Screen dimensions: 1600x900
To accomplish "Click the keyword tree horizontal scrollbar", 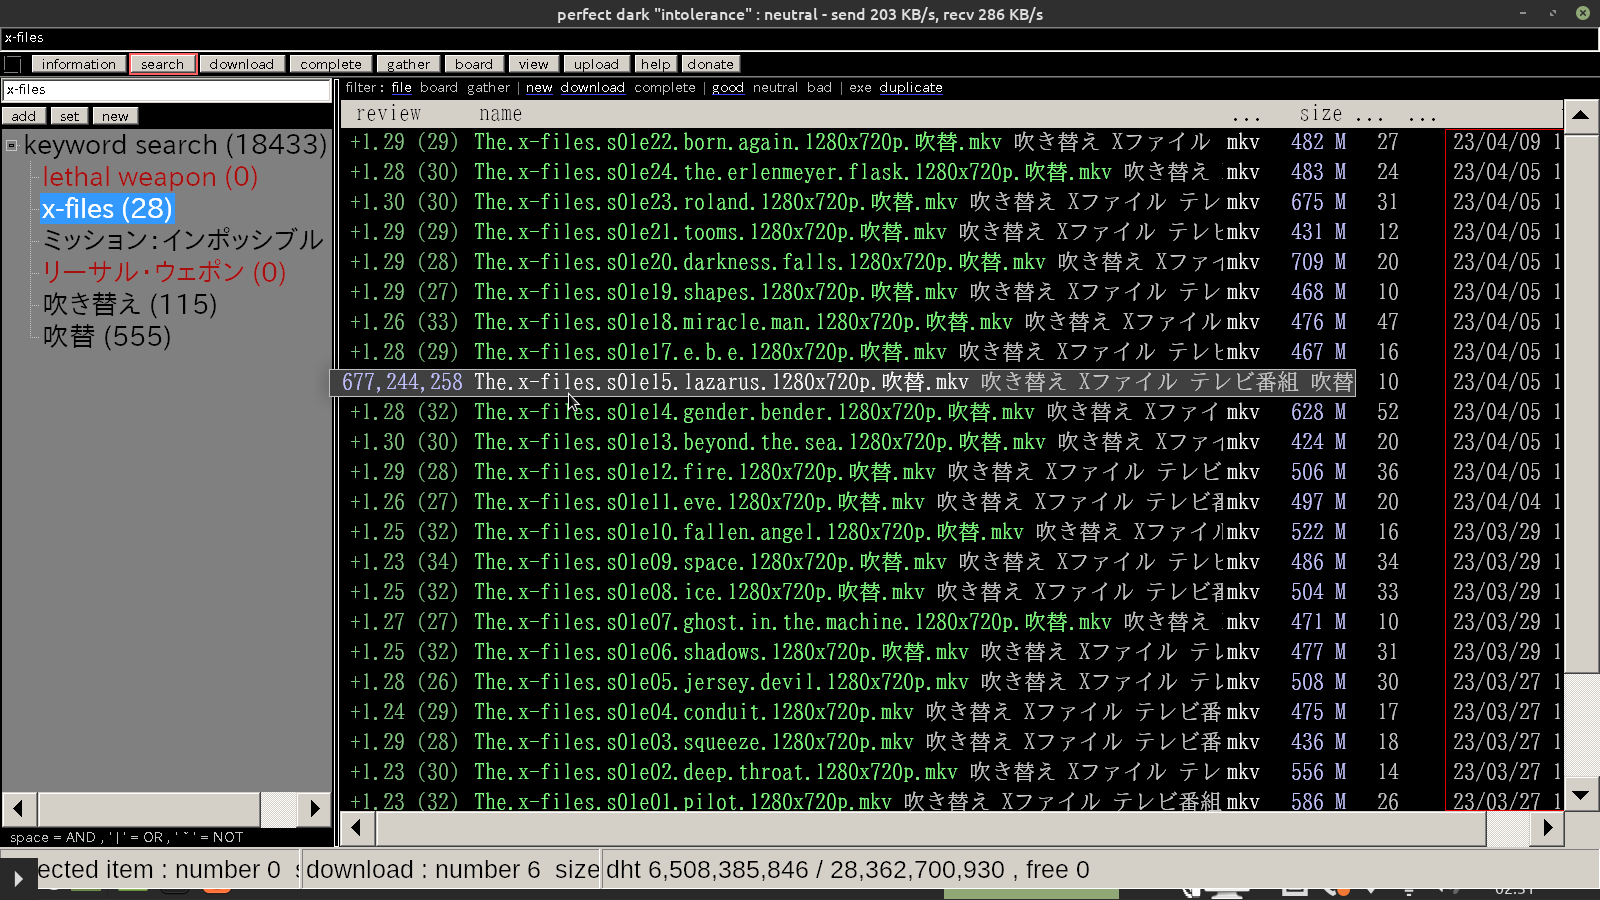I will (168, 808).
